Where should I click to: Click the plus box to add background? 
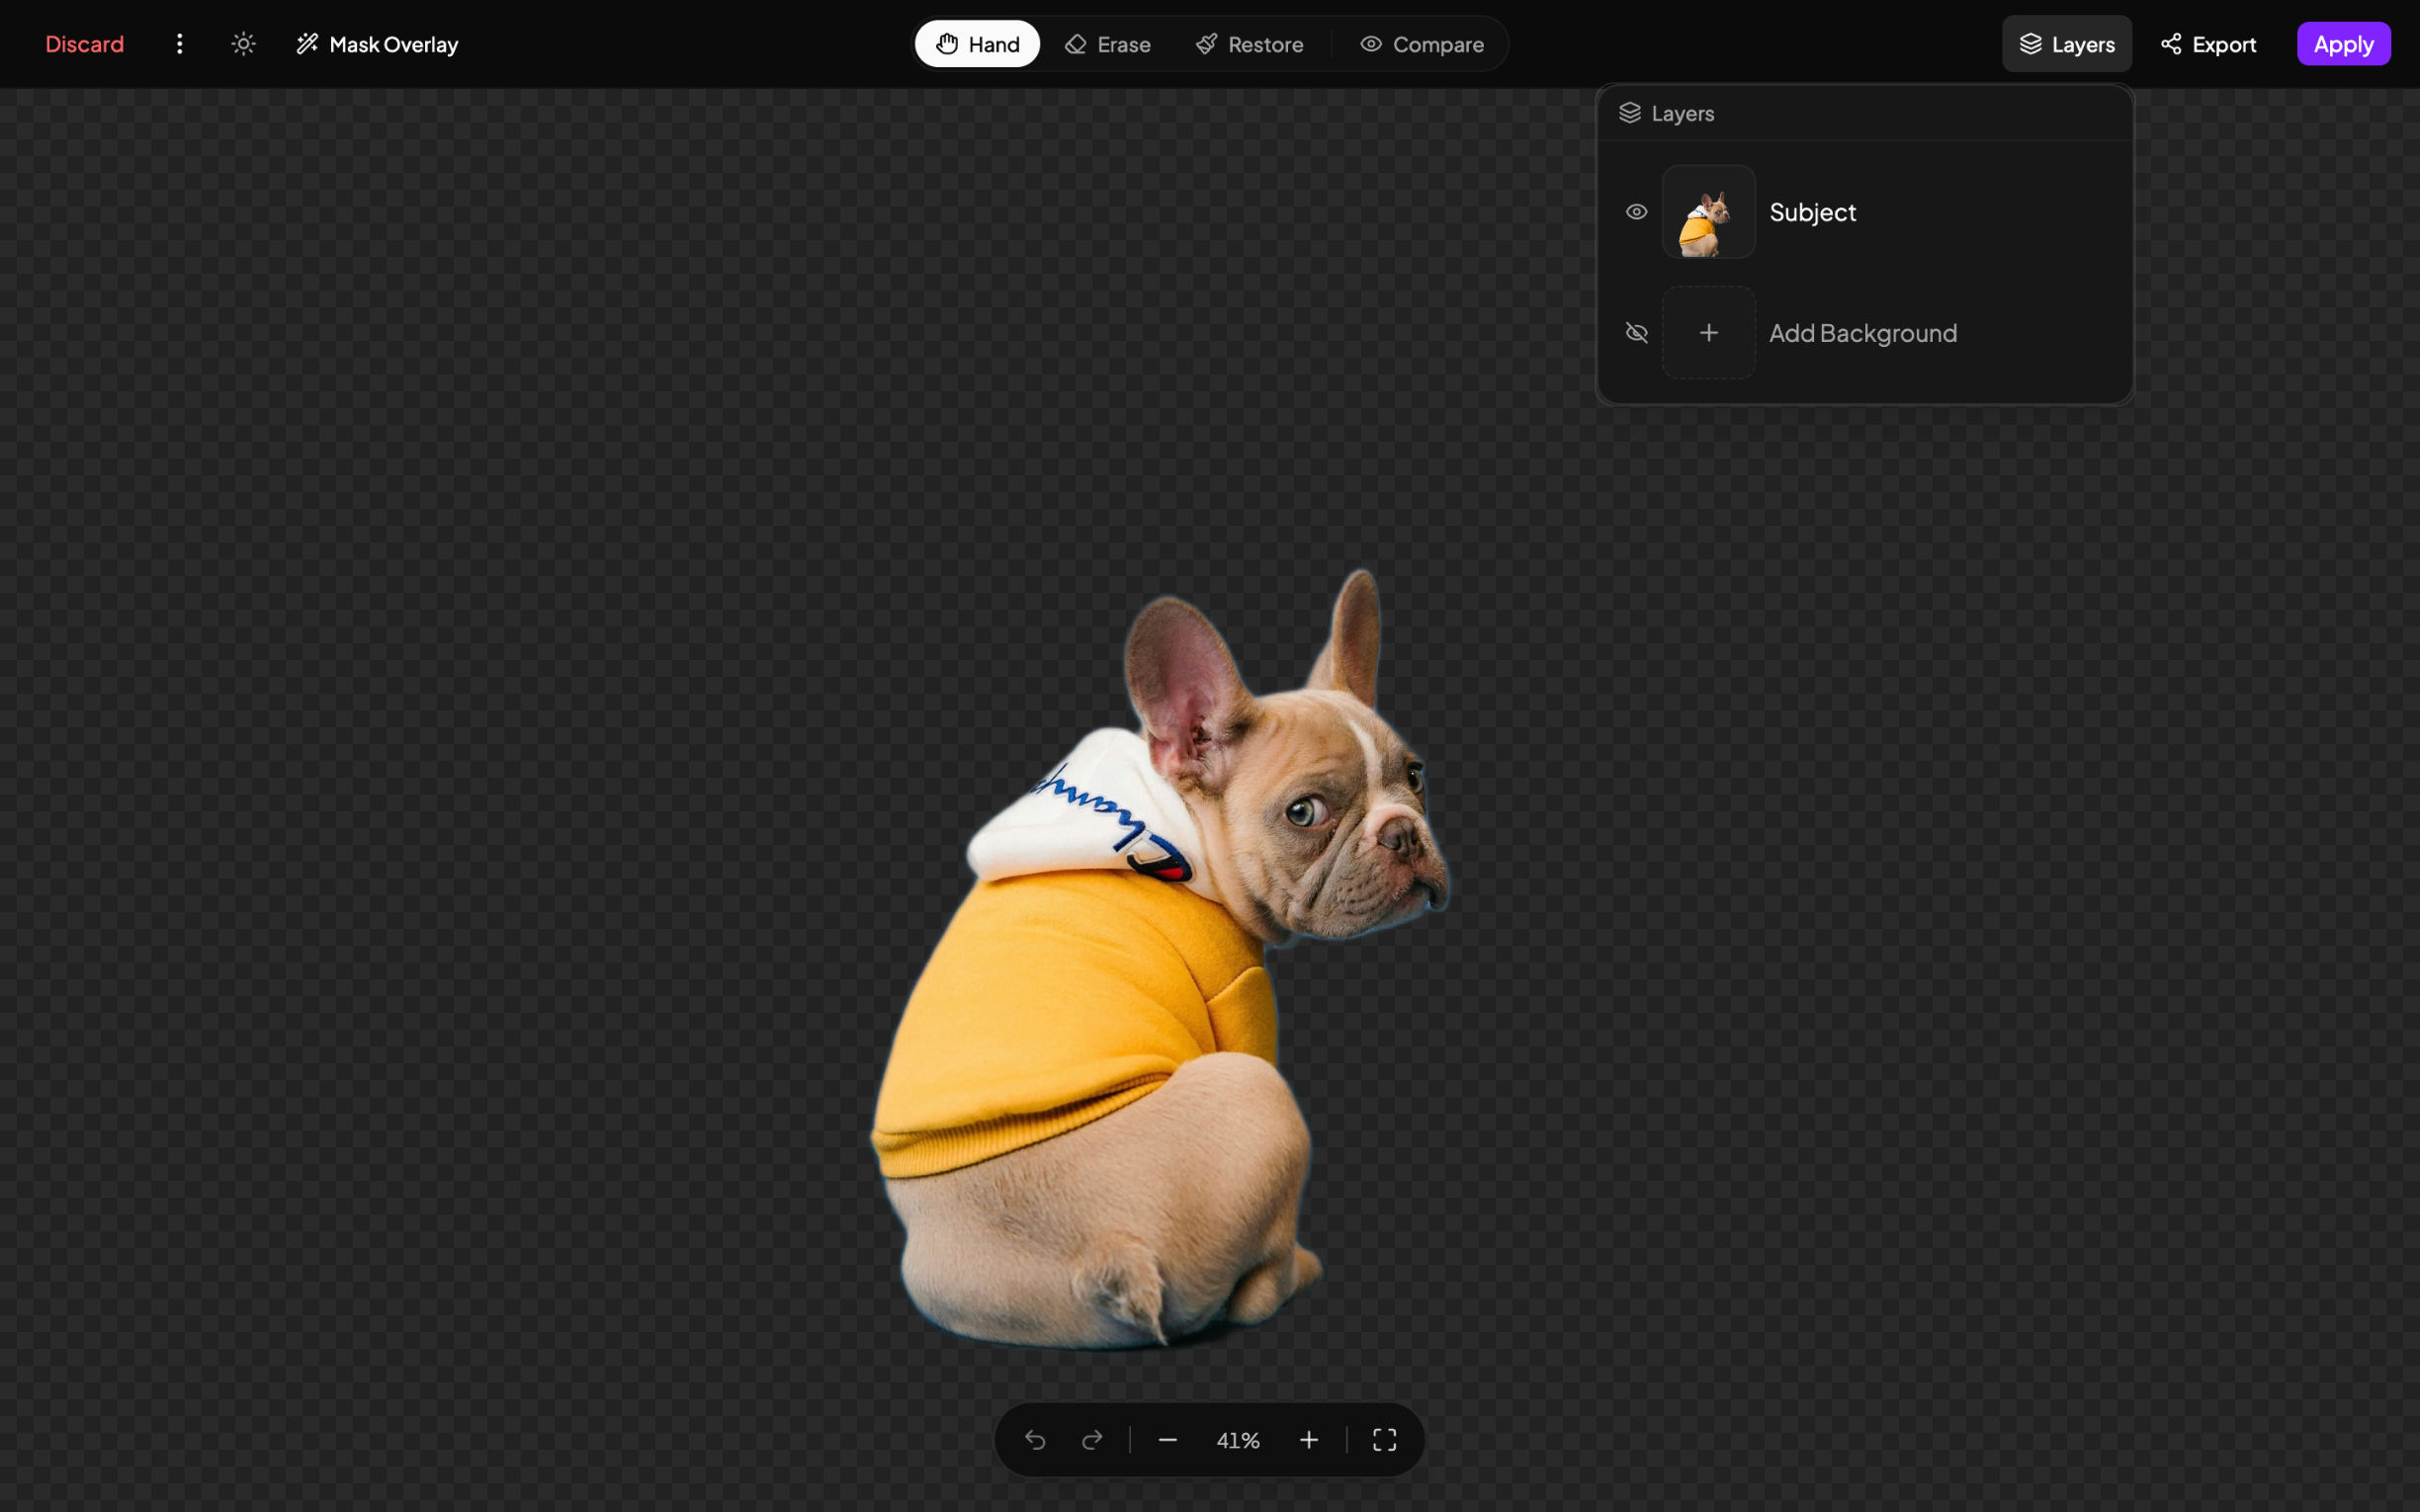click(1708, 333)
